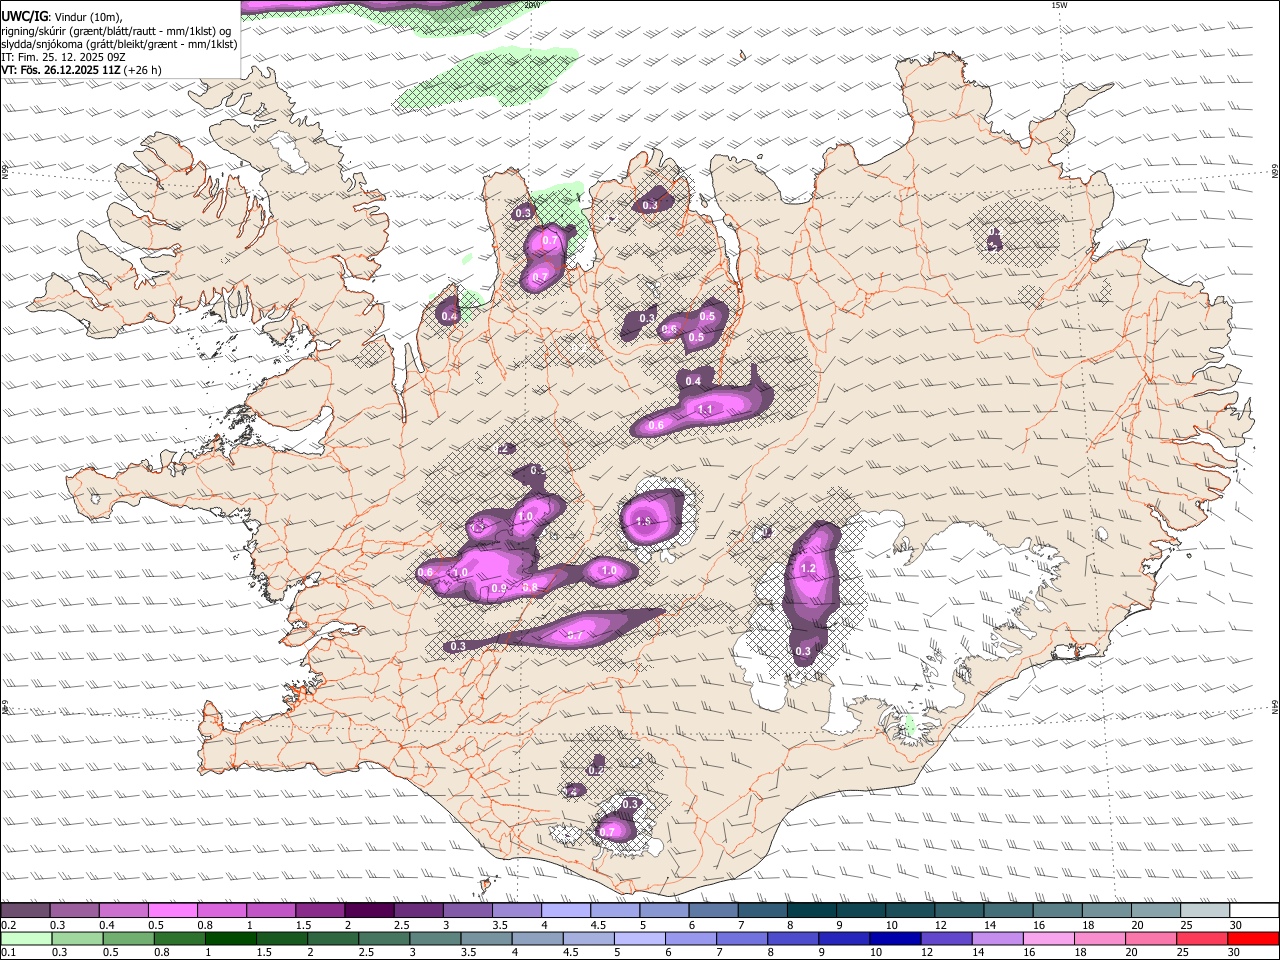
Task: Click the initial time line 'IT: Fim. 25. 12. 2025 09Z'
Action: click(x=64, y=57)
